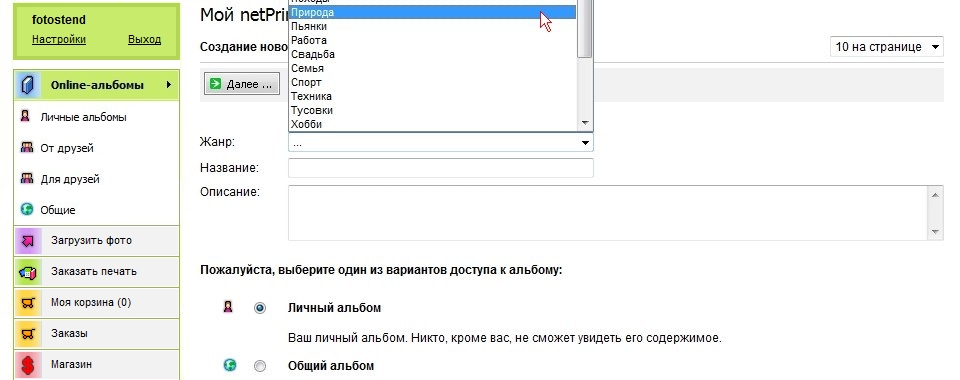Open the Загрузить фото section
This screenshot has height=380, width=960.
pos(97,241)
